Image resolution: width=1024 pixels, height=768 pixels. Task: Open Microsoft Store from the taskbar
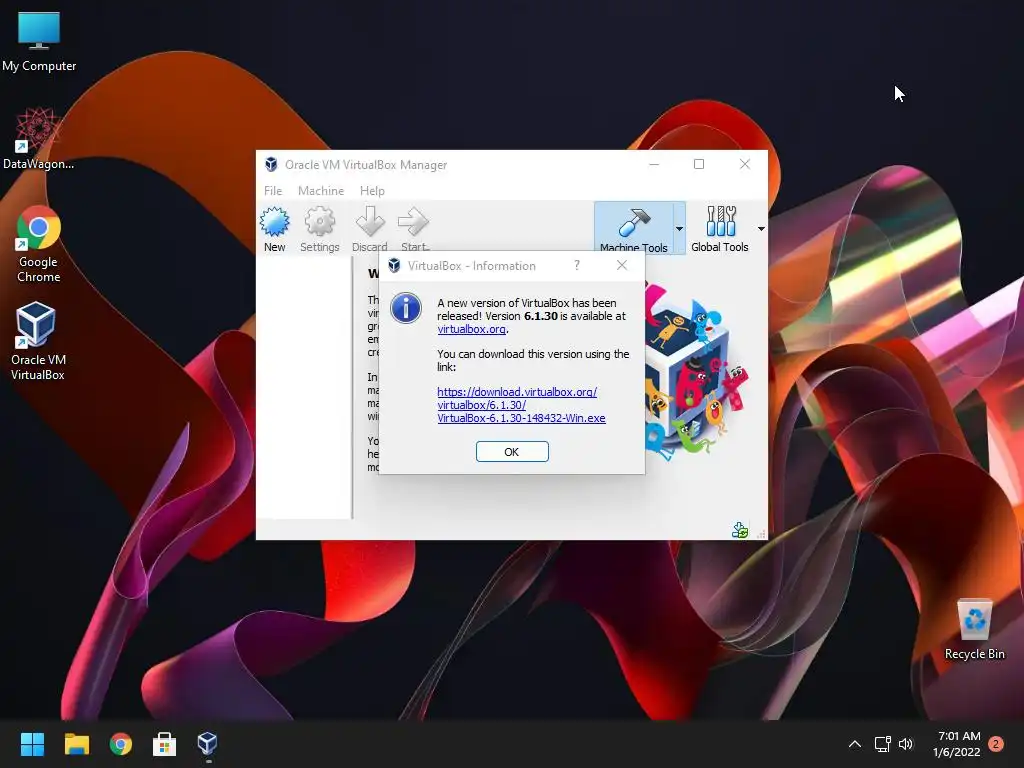(165, 744)
